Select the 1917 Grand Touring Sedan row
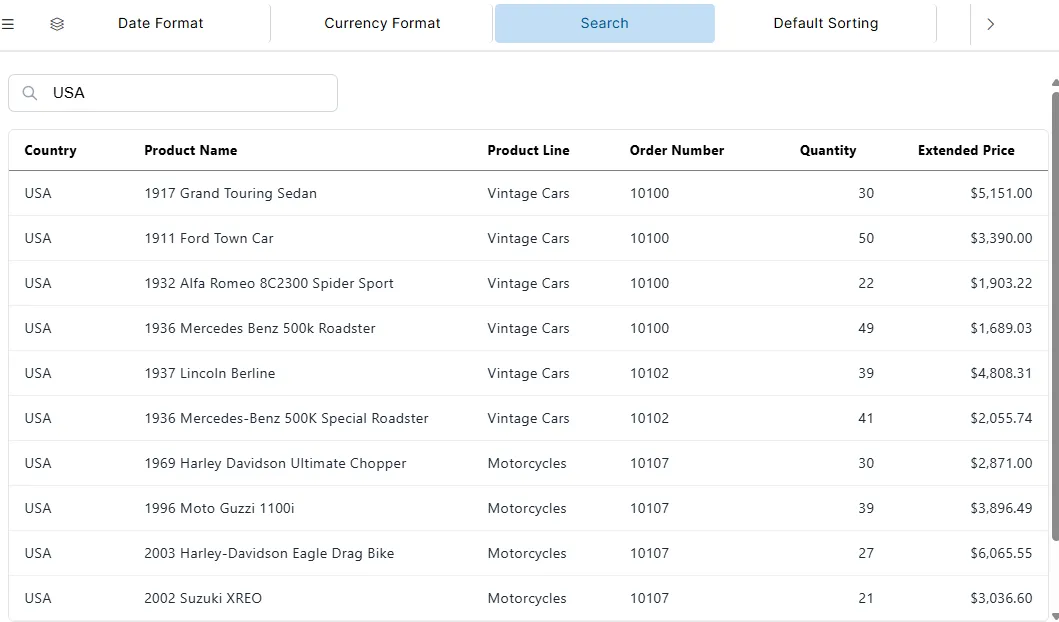Screen dimensions: 1059x622 (400, 193)
